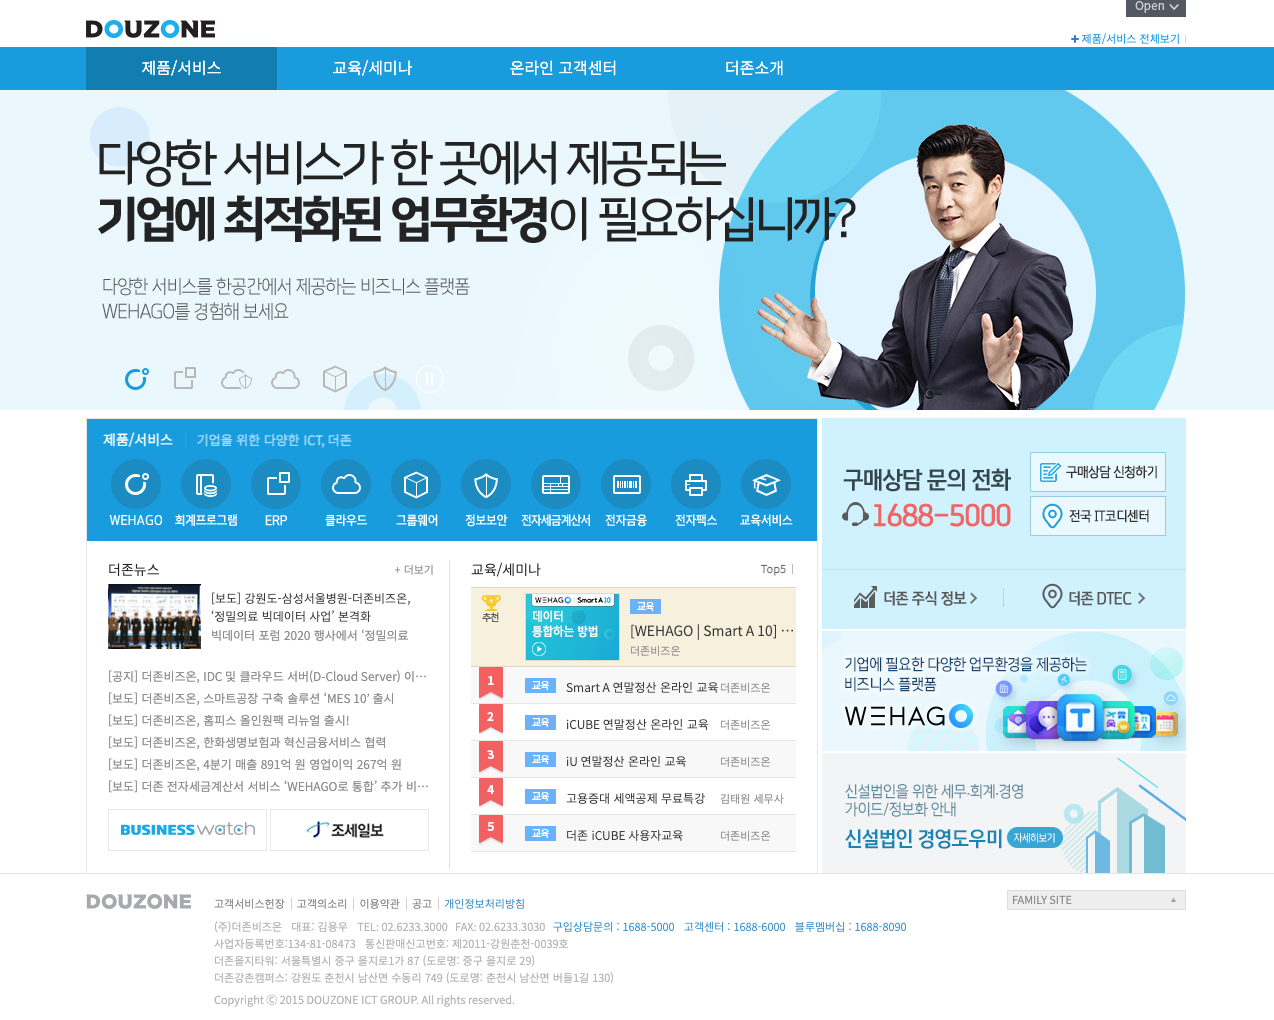
Task: Click the trophy 추천 icon
Action: point(491,608)
